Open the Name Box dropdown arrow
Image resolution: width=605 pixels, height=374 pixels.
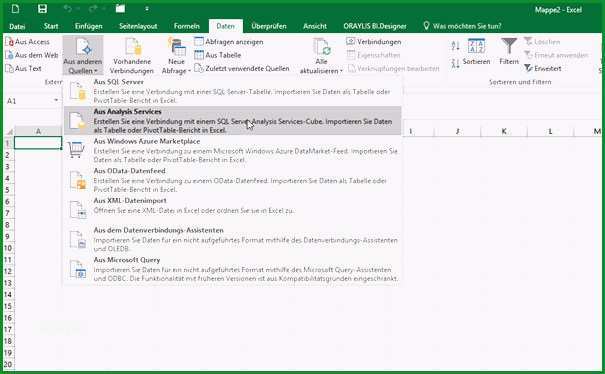click(56, 101)
